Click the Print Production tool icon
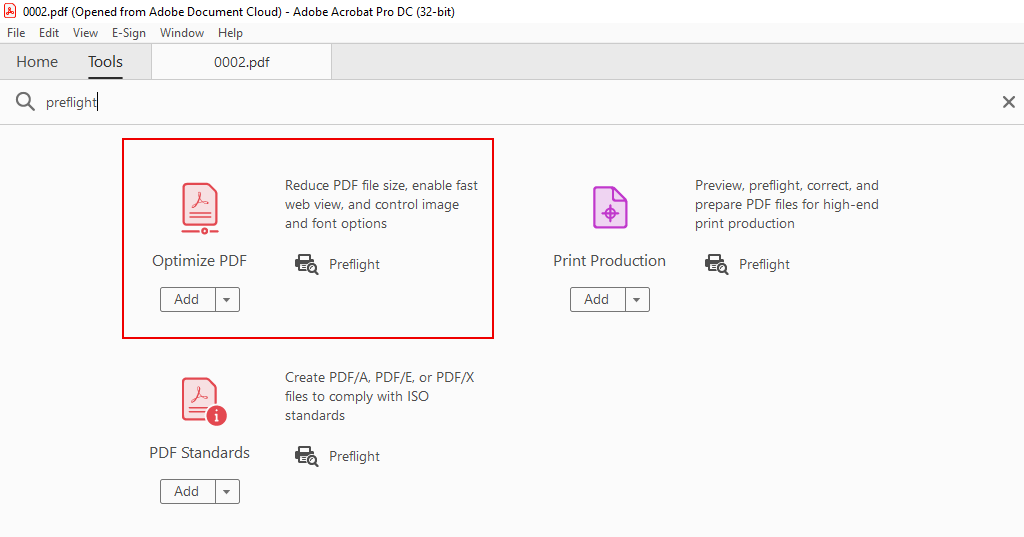 point(609,208)
